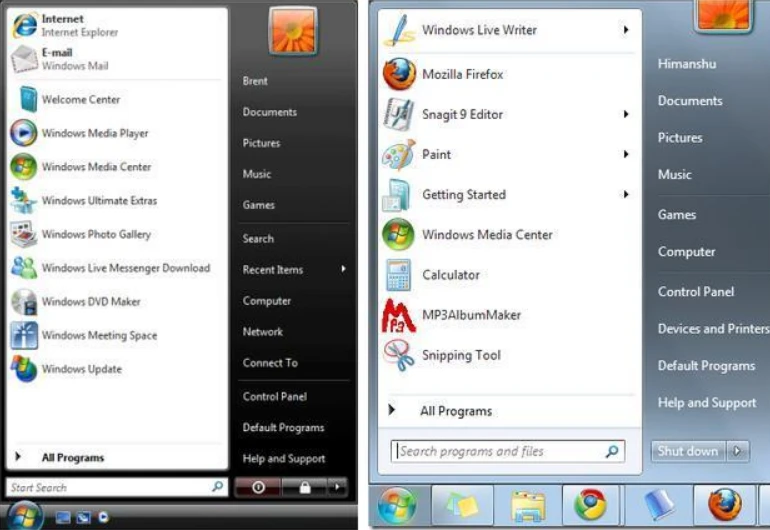The width and height of the screenshot is (770, 530).
Task: Open Help and Support in Windows 7 menu
Action: point(707,403)
